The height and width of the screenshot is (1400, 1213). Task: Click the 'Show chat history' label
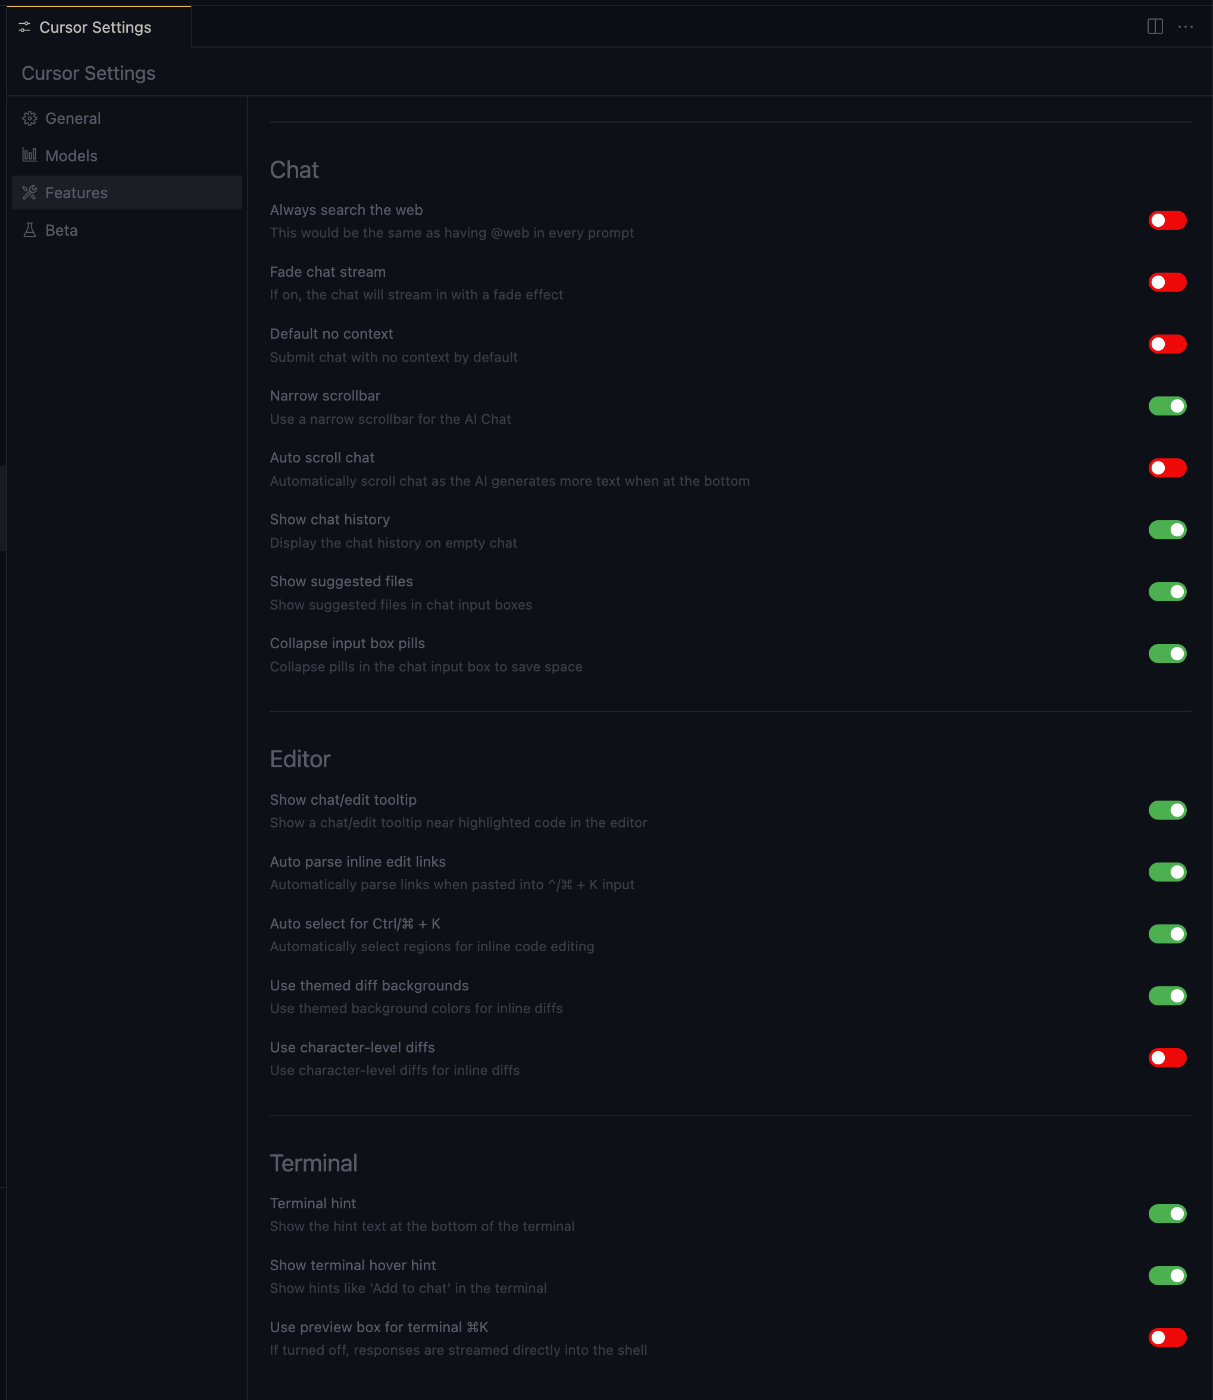click(330, 520)
